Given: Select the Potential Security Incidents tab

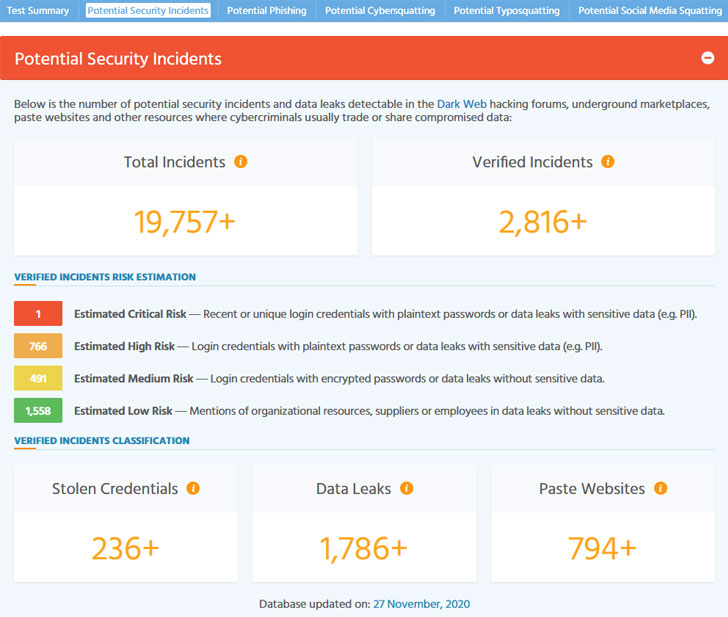Looking at the screenshot, I should point(148,11).
